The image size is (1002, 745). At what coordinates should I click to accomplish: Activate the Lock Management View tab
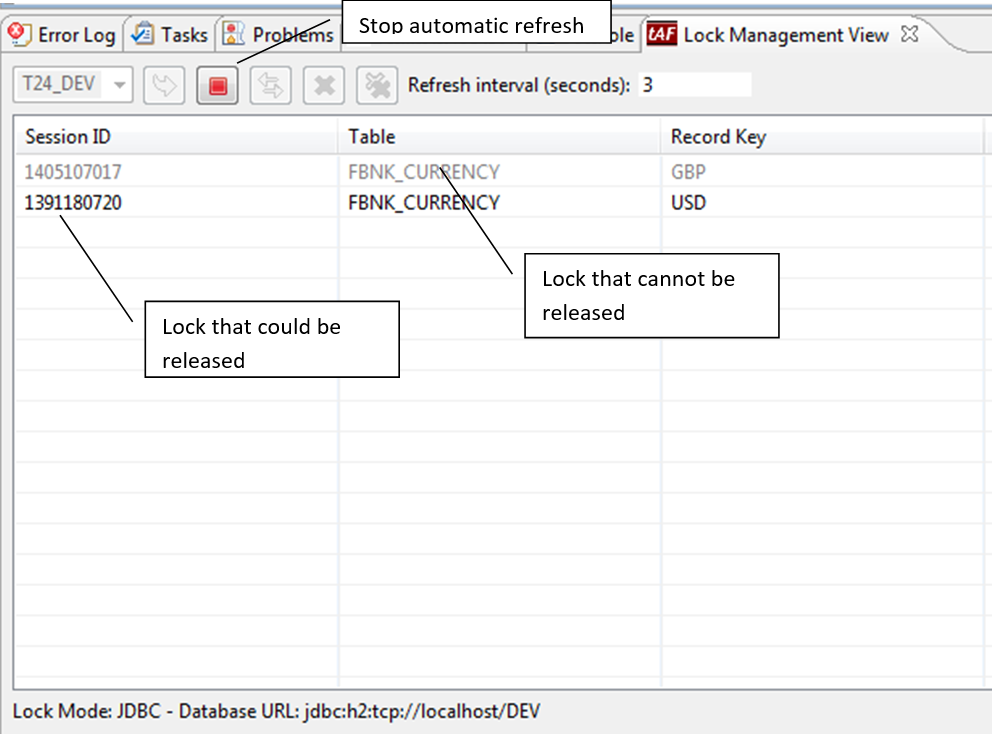(785, 35)
